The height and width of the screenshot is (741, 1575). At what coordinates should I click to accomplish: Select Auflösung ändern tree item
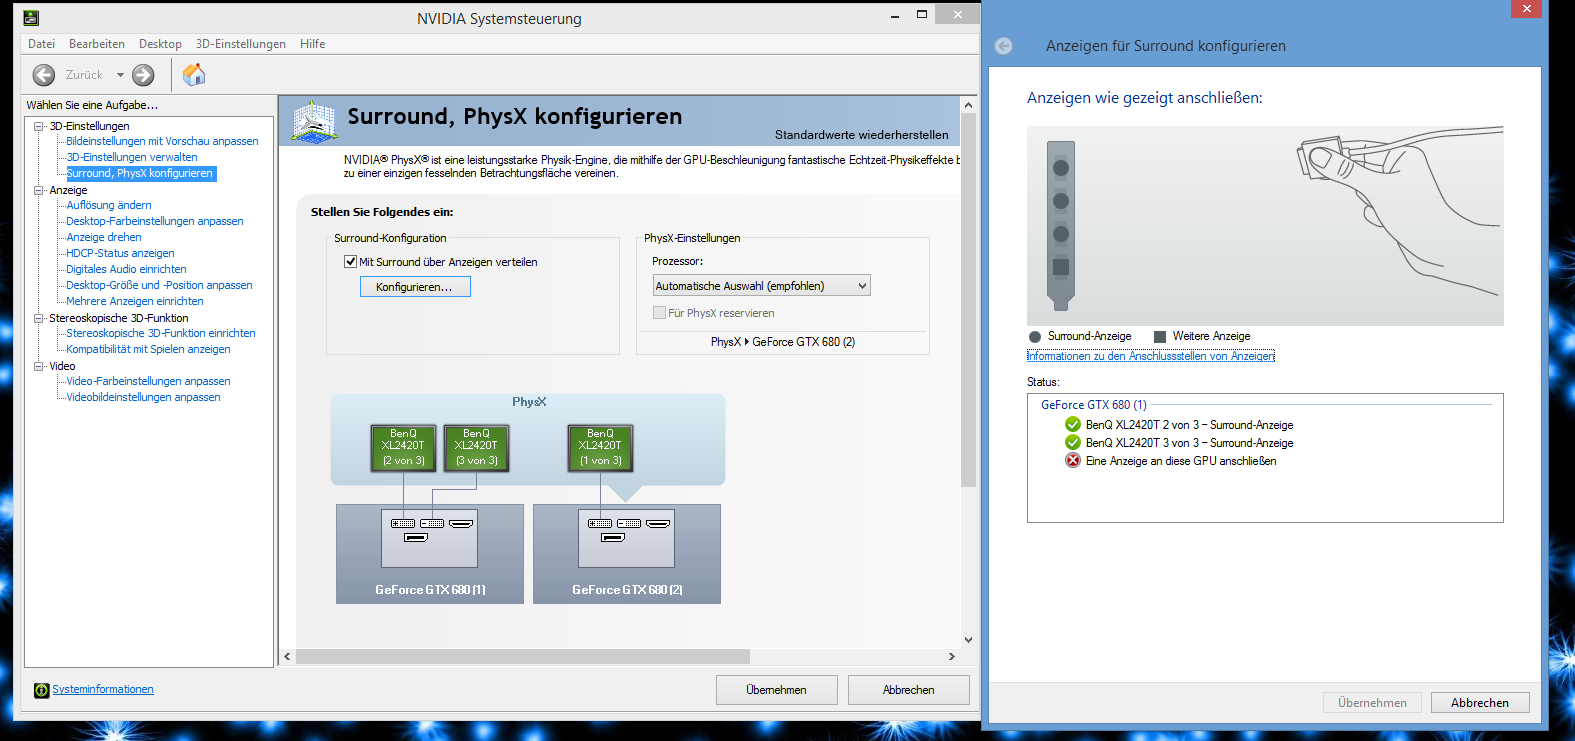109,205
